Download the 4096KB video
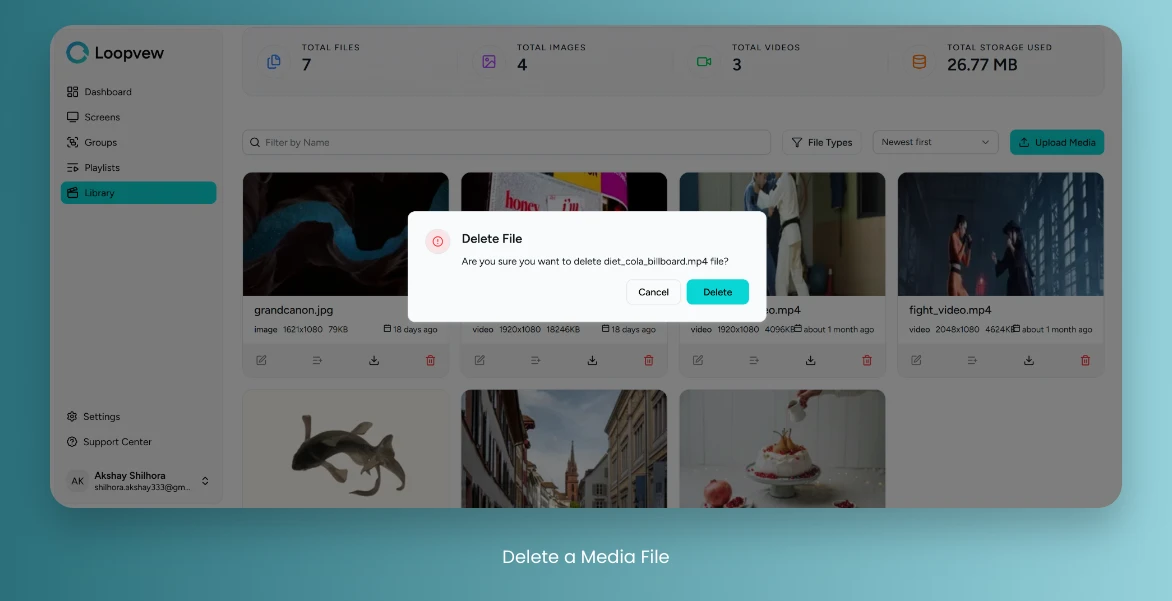1172x601 pixels. pyautogui.click(x=810, y=360)
